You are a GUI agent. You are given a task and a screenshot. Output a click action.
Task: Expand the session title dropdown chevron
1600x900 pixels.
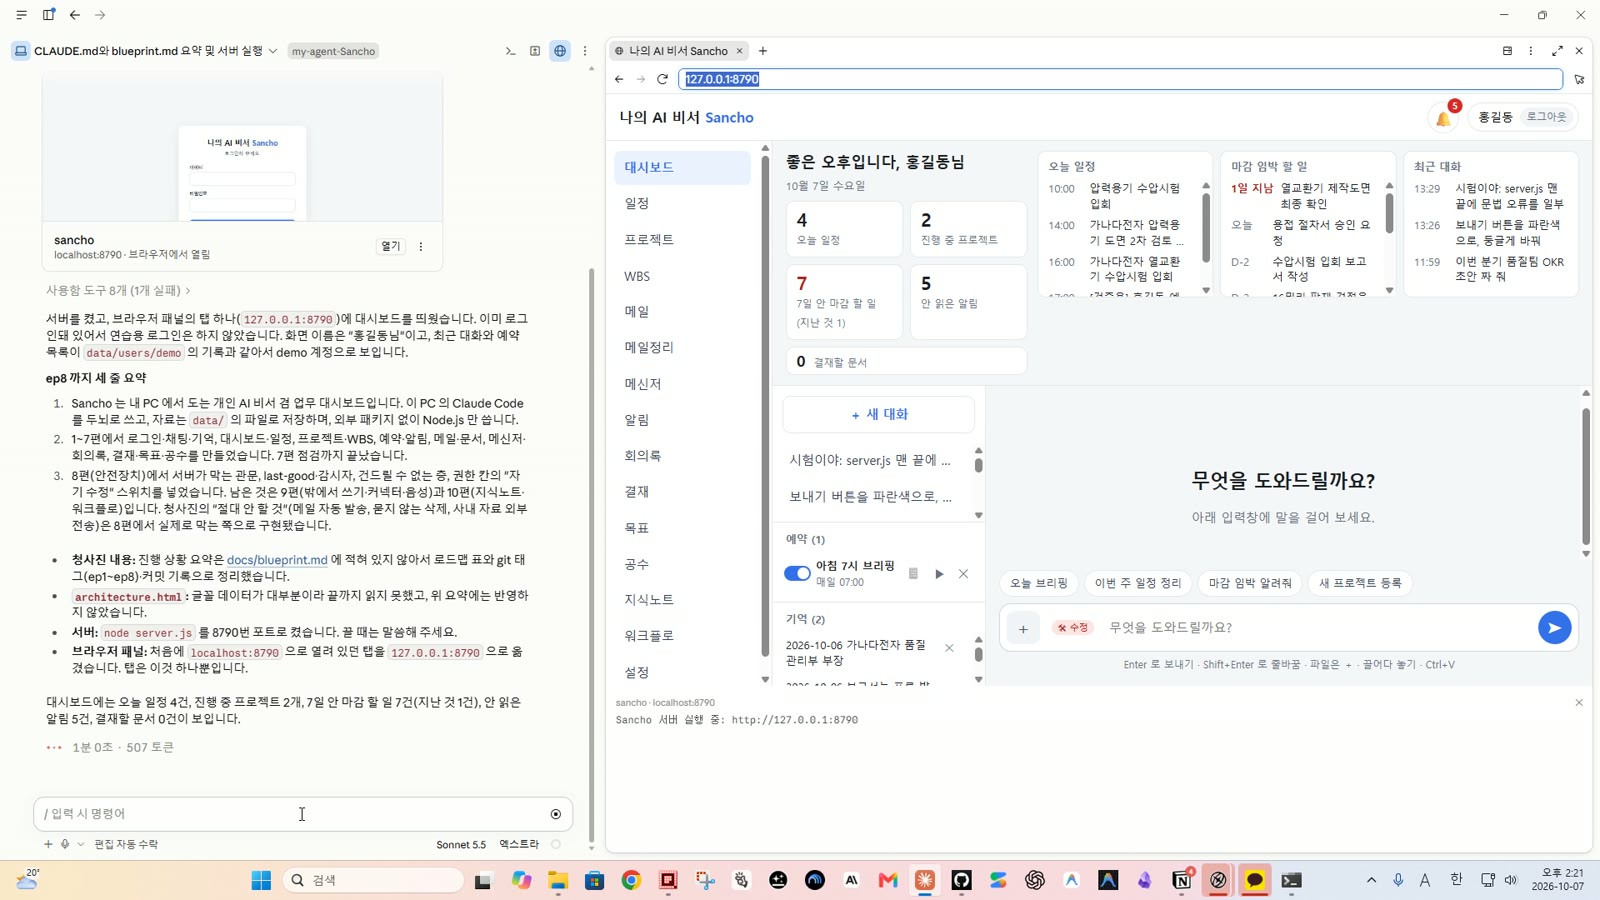tap(272, 51)
